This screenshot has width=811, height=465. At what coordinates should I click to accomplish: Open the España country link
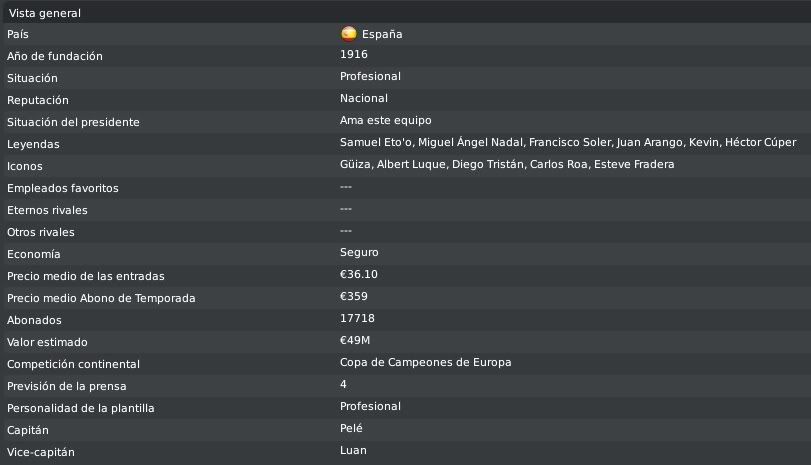pos(382,34)
